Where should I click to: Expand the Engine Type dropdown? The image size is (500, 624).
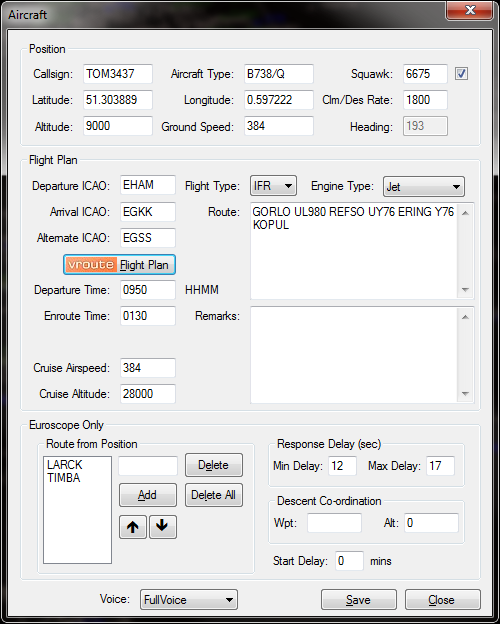coord(424,187)
